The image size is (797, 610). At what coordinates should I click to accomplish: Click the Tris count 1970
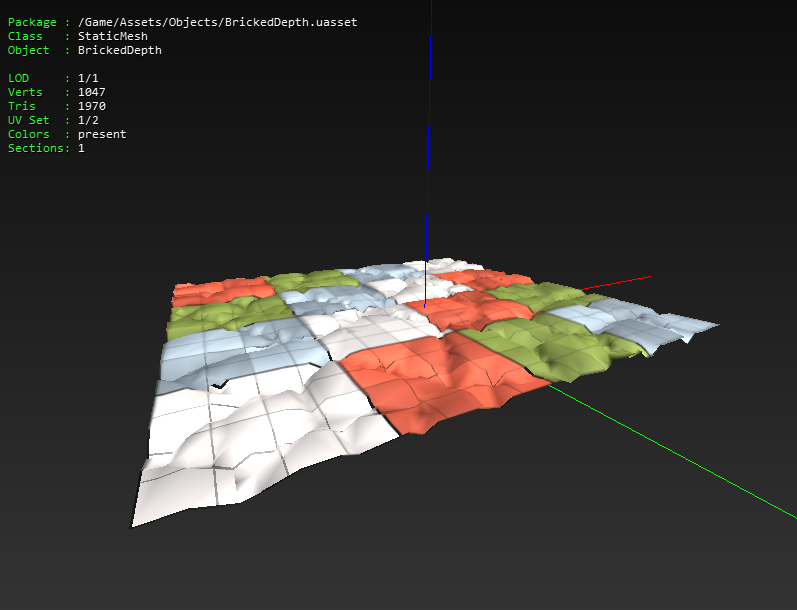click(x=91, y=106)
